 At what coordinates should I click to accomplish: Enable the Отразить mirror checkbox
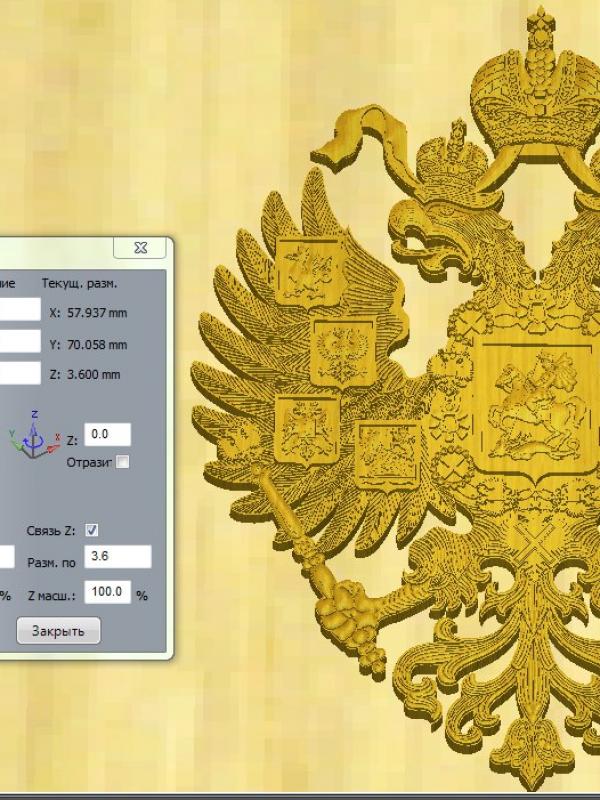(x=122, y=461)
